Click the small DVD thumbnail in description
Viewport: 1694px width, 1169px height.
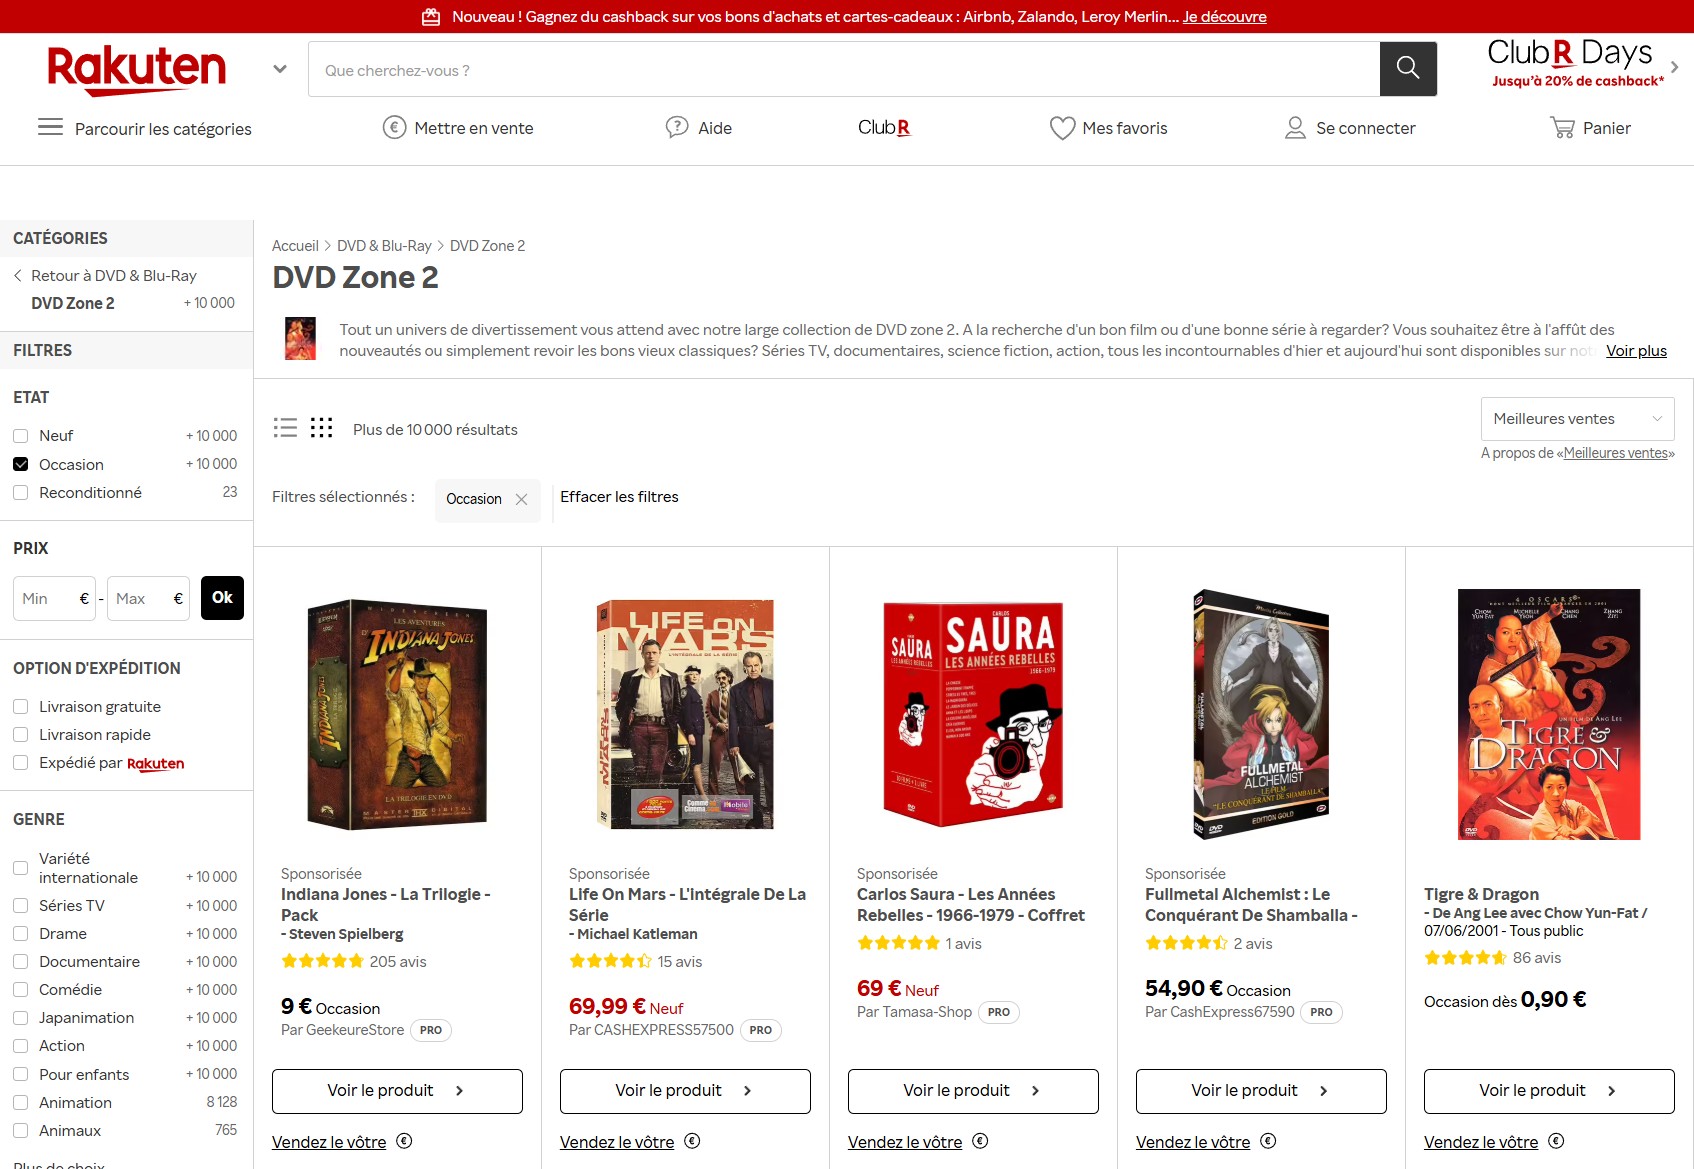(x=300, y=338)
